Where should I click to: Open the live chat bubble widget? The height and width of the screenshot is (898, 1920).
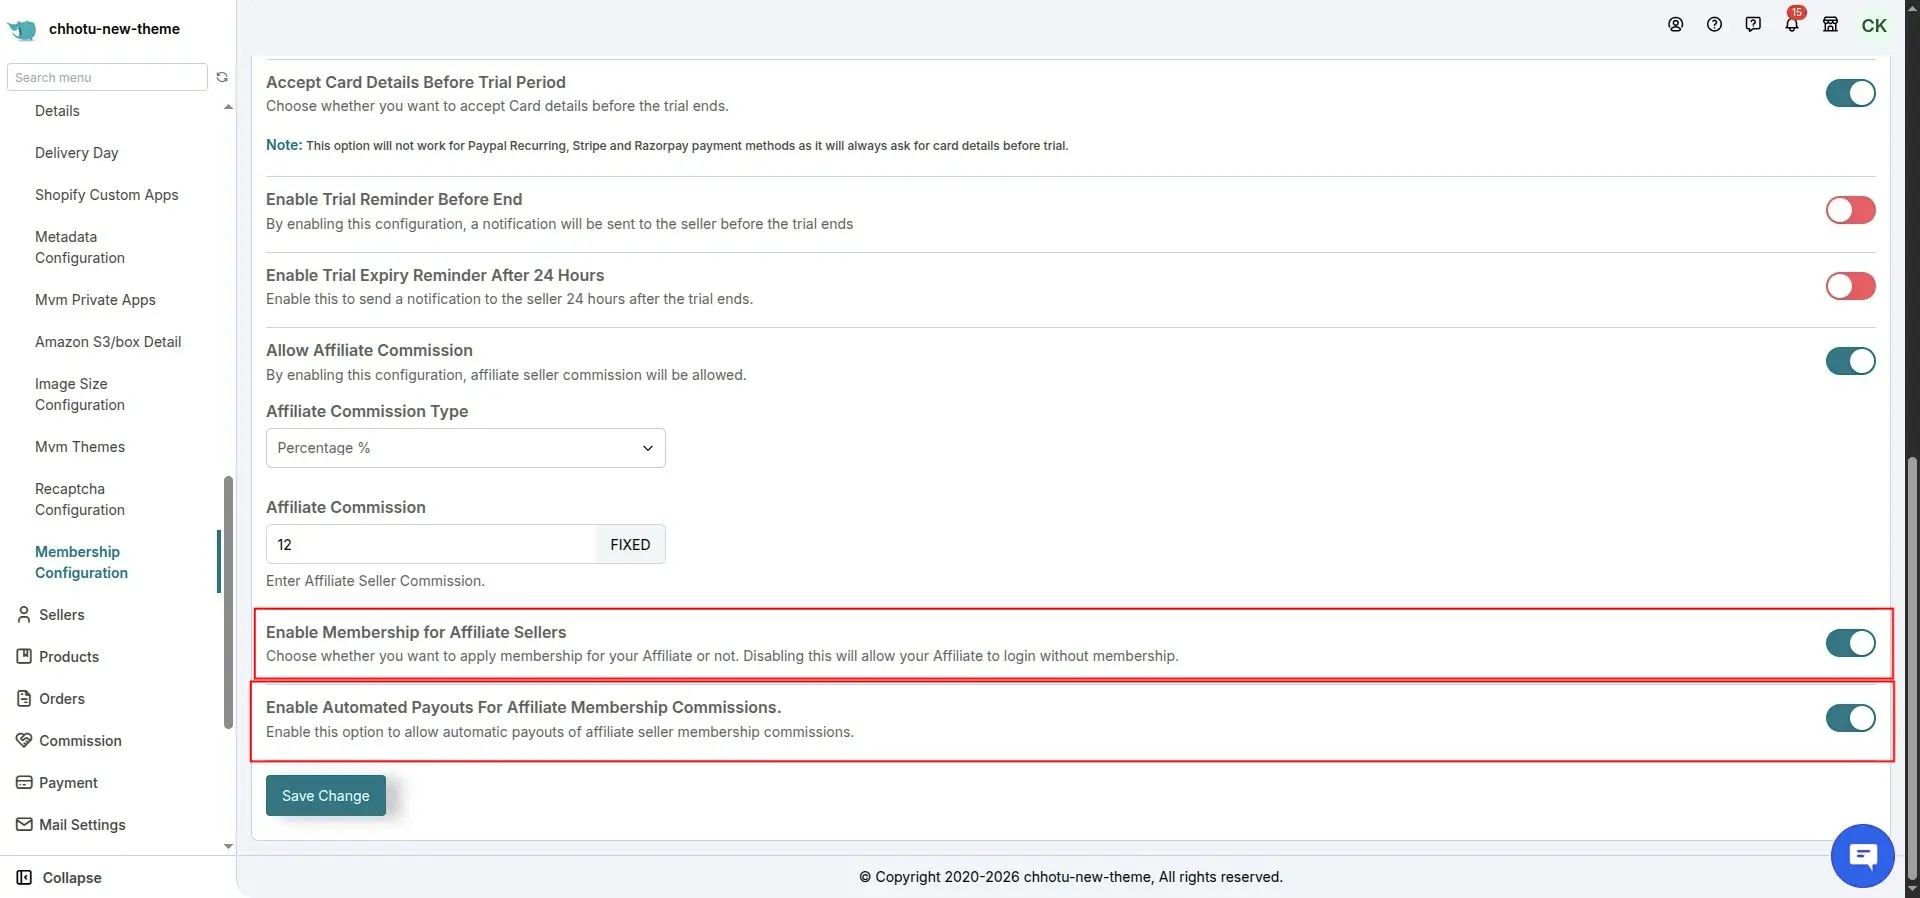(x=1862, y=856)
